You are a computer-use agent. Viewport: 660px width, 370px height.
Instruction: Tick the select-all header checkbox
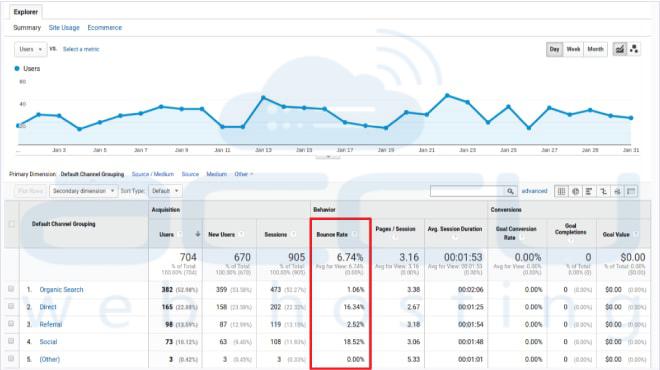(x=12, y=224)
